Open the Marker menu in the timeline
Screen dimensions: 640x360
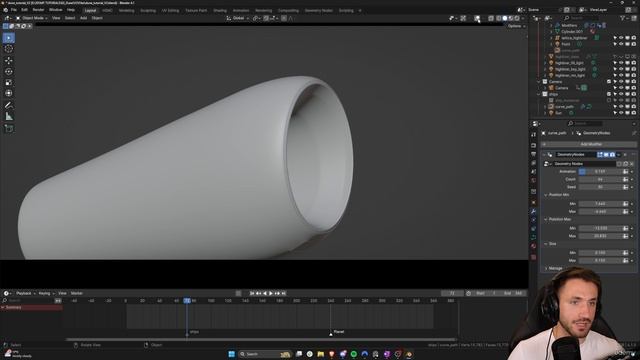(77, 293)
